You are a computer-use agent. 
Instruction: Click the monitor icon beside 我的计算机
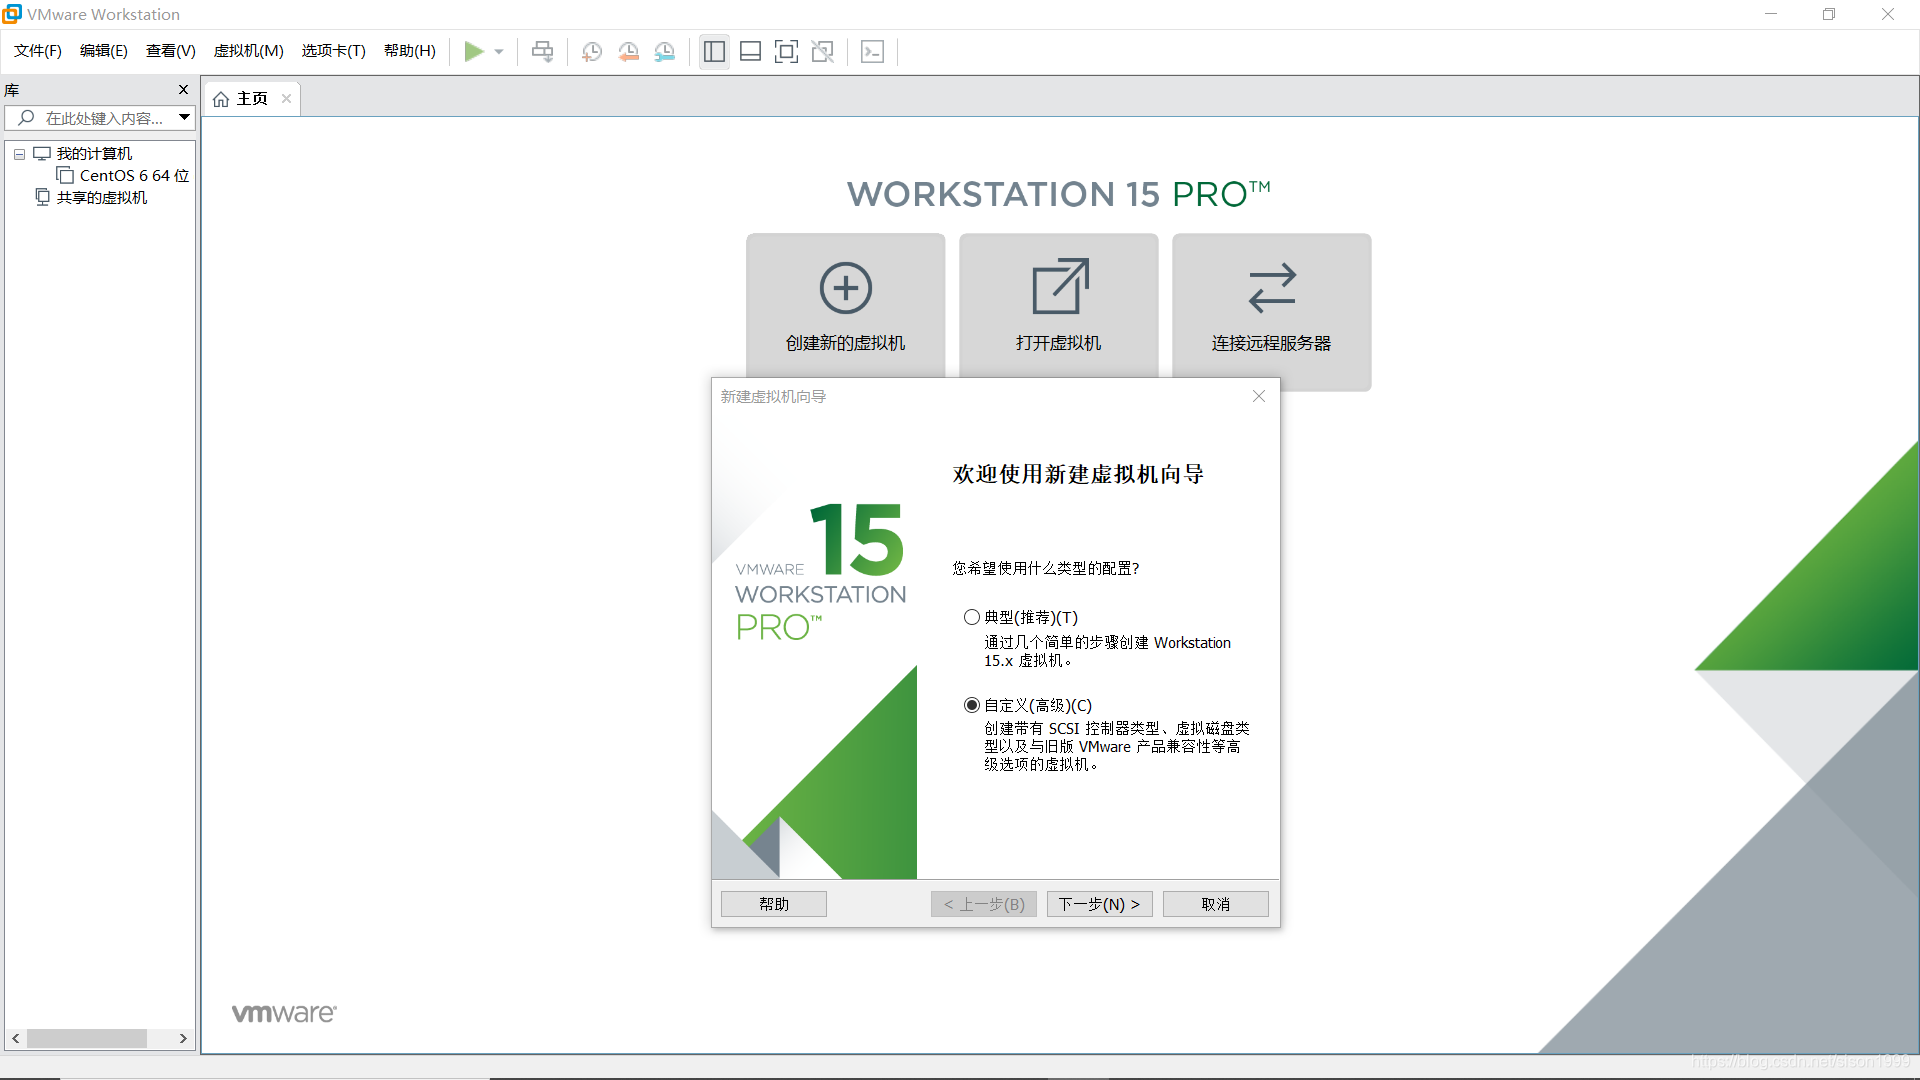(42, 154)
